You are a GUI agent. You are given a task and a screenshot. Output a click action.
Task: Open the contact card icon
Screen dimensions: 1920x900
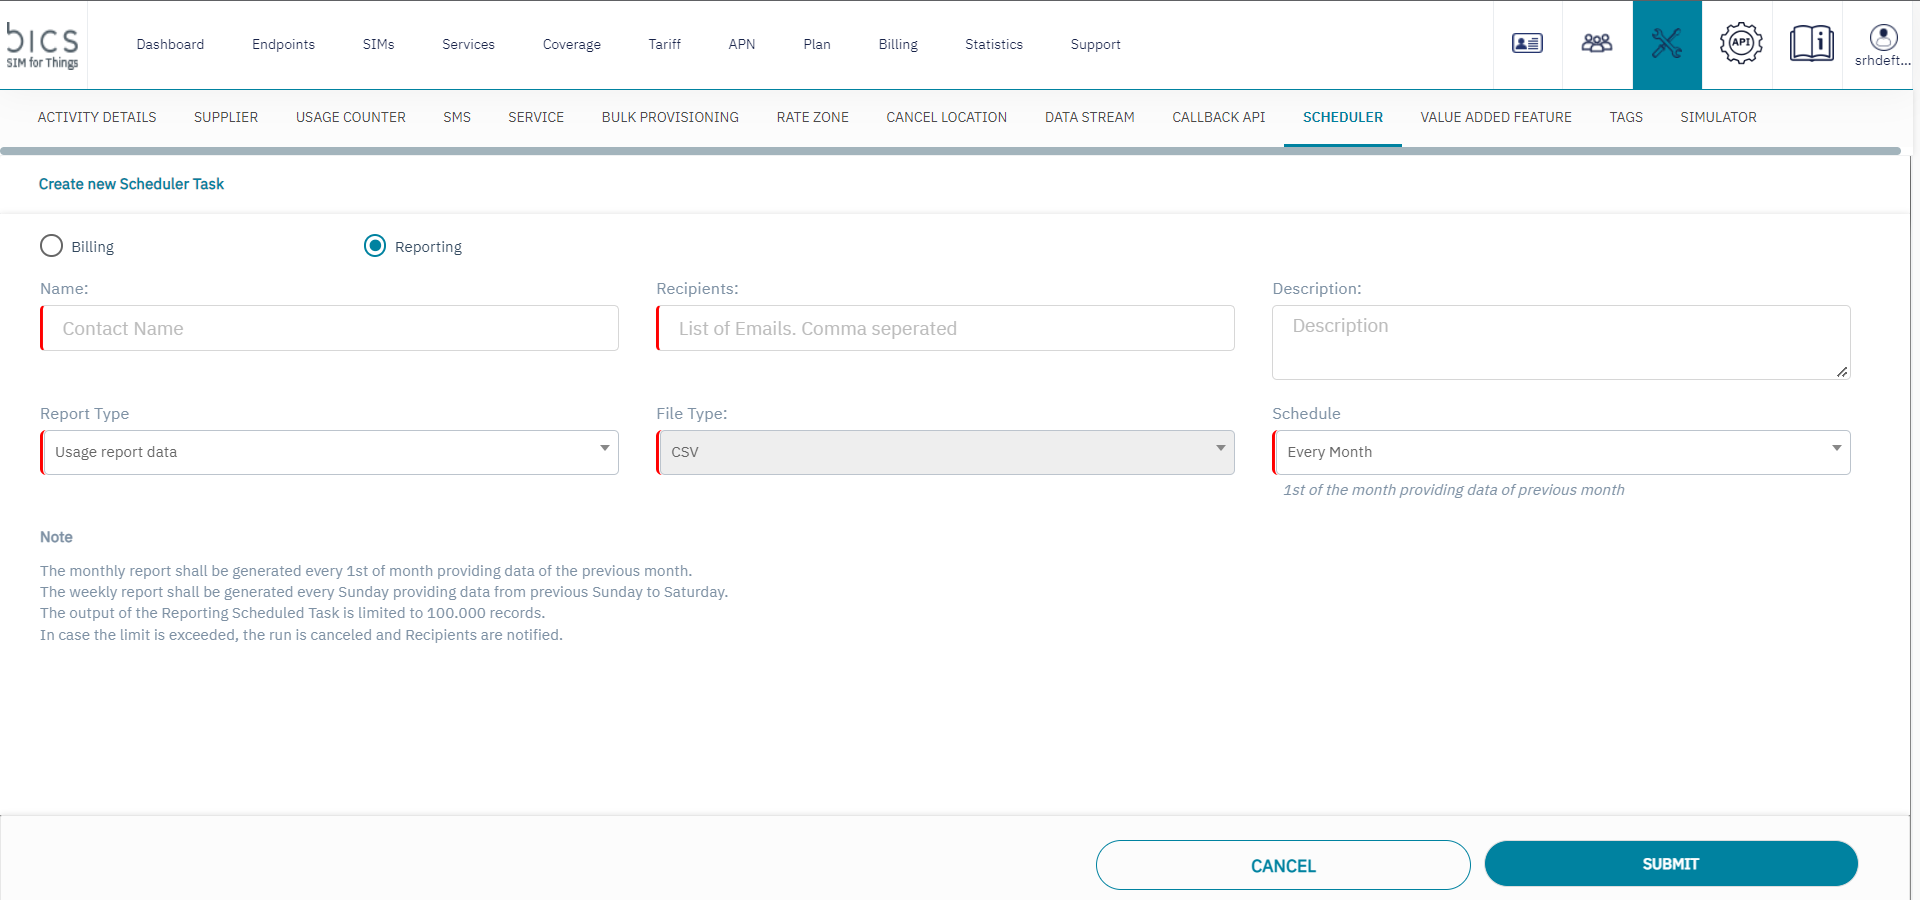coord(1527,44)
